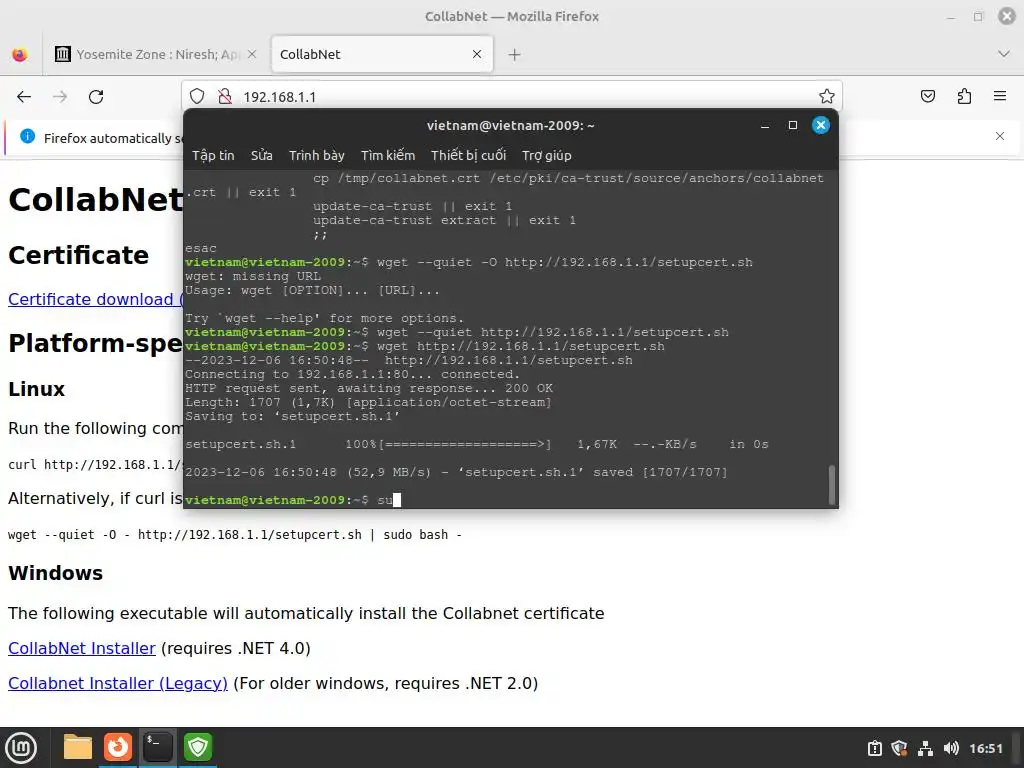Click the Windows heading on the page

pos(56,573)
